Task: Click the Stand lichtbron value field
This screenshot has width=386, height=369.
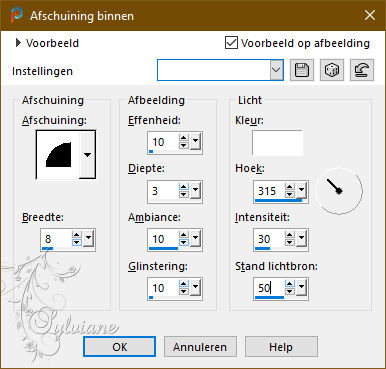Action: 269,287
